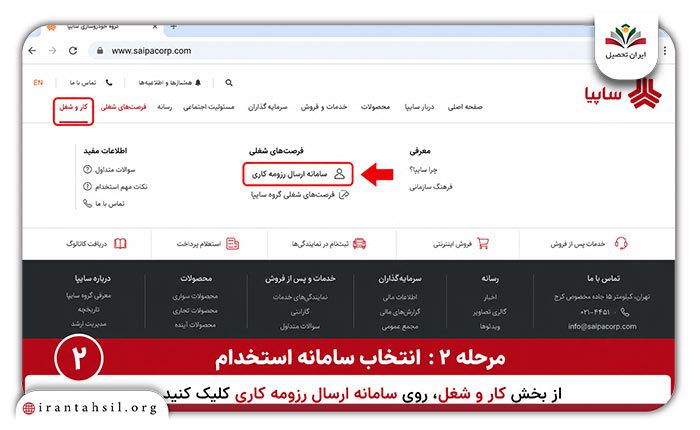Click question icon beside سوالات متداول
The image size is (700, 430).
tap(87, 170)
